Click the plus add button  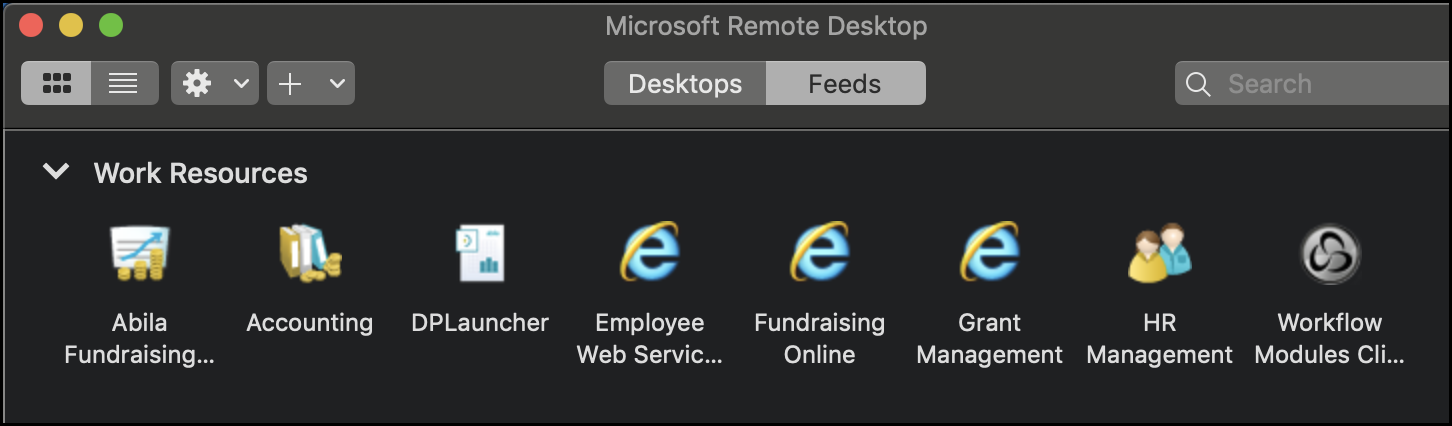pyautogui.click(x=290, y=84)
